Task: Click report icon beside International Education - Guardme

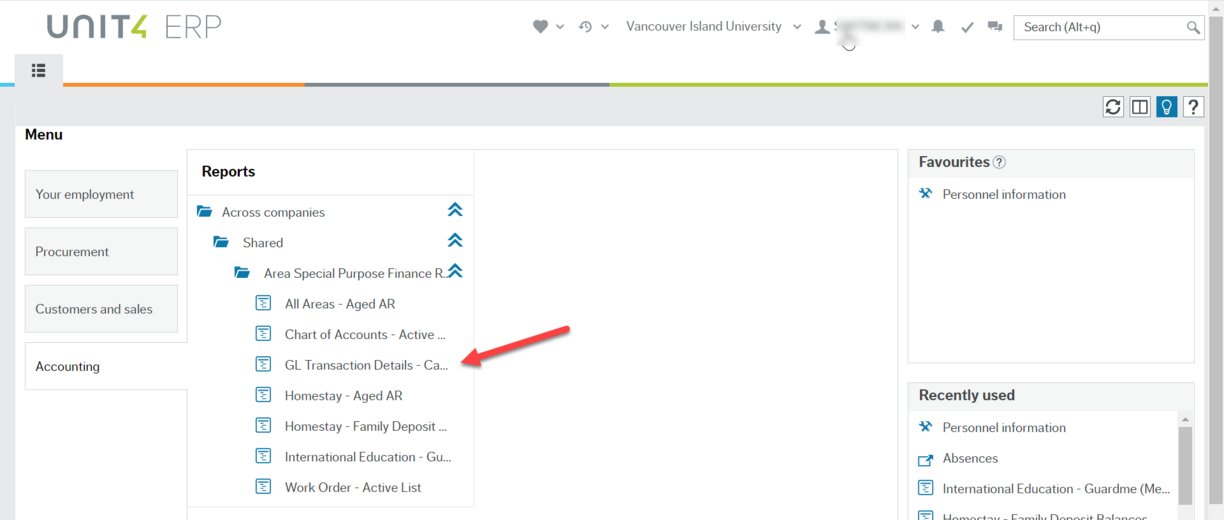Action: tap(926, 489)
